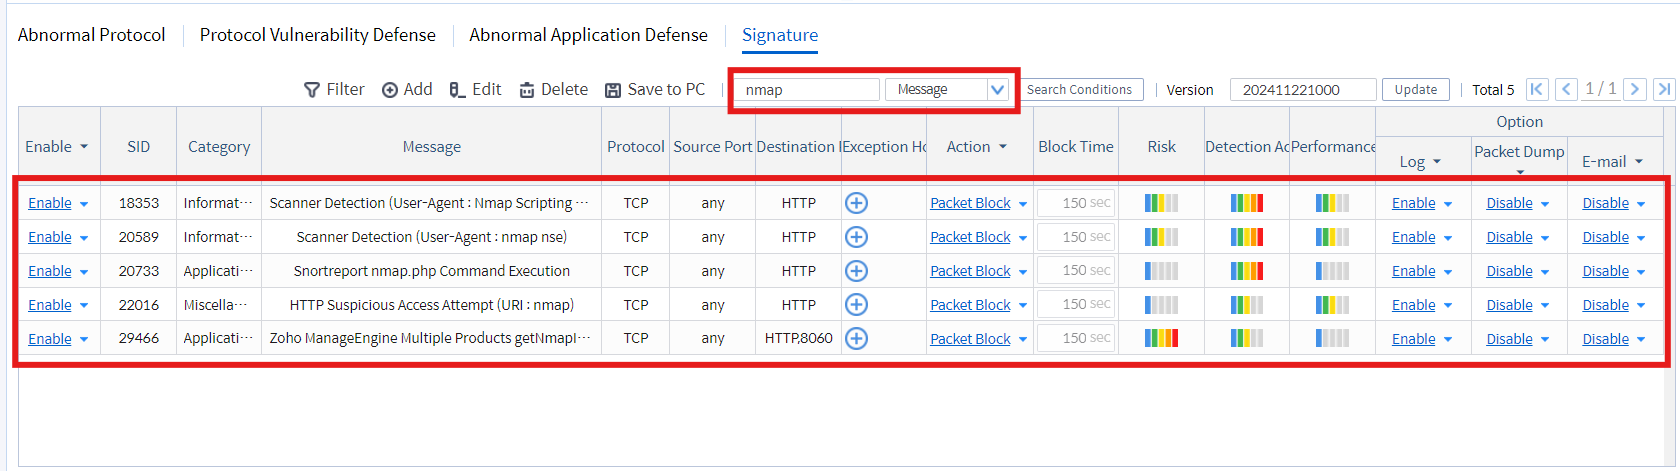Click E-mail Disable link for SID 22016
Image resolution: width=1680 pixels, height=471 pixels.
coord(1606,305)
